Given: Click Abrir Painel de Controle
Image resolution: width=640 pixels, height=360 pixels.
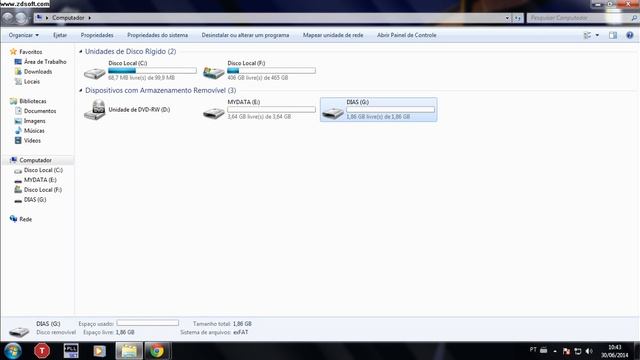Looking at the screenshot, I should click(x=407, y=35).
